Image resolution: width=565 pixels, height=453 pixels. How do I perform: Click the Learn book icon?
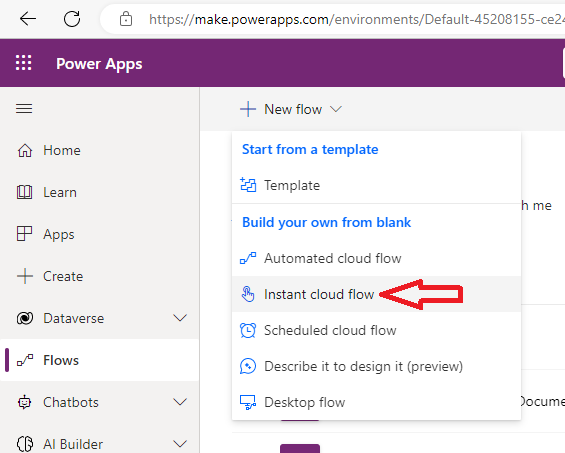pos(25,192)
